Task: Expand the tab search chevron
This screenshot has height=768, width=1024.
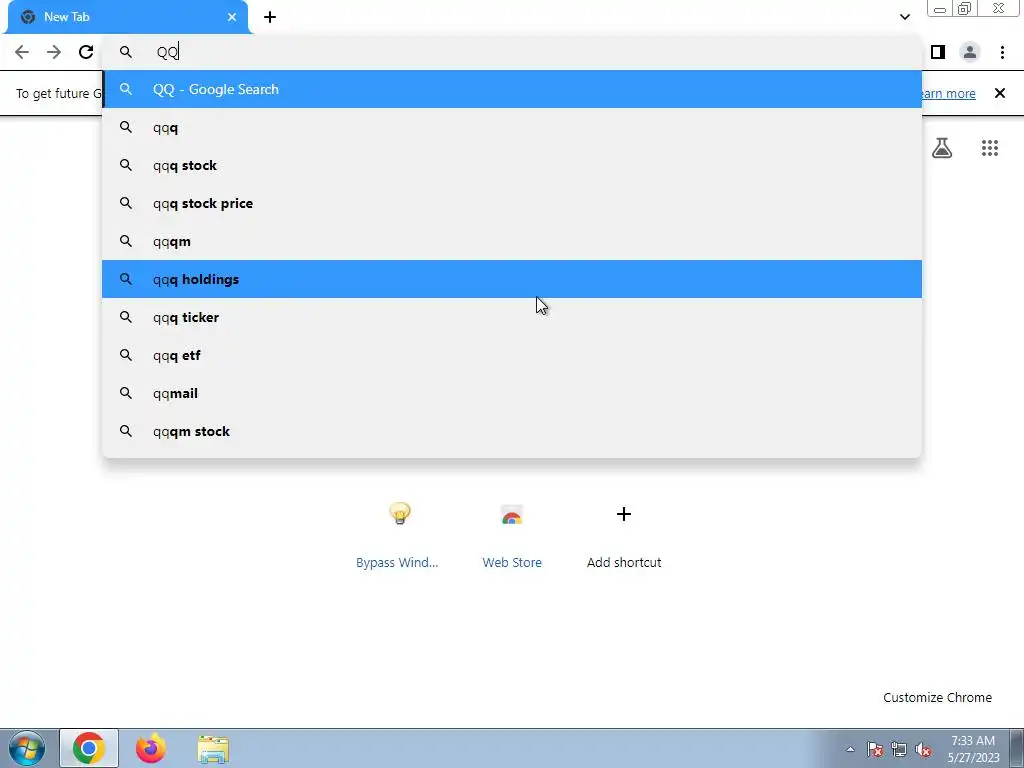Action: pyautogui.click(x=904, y=17)
